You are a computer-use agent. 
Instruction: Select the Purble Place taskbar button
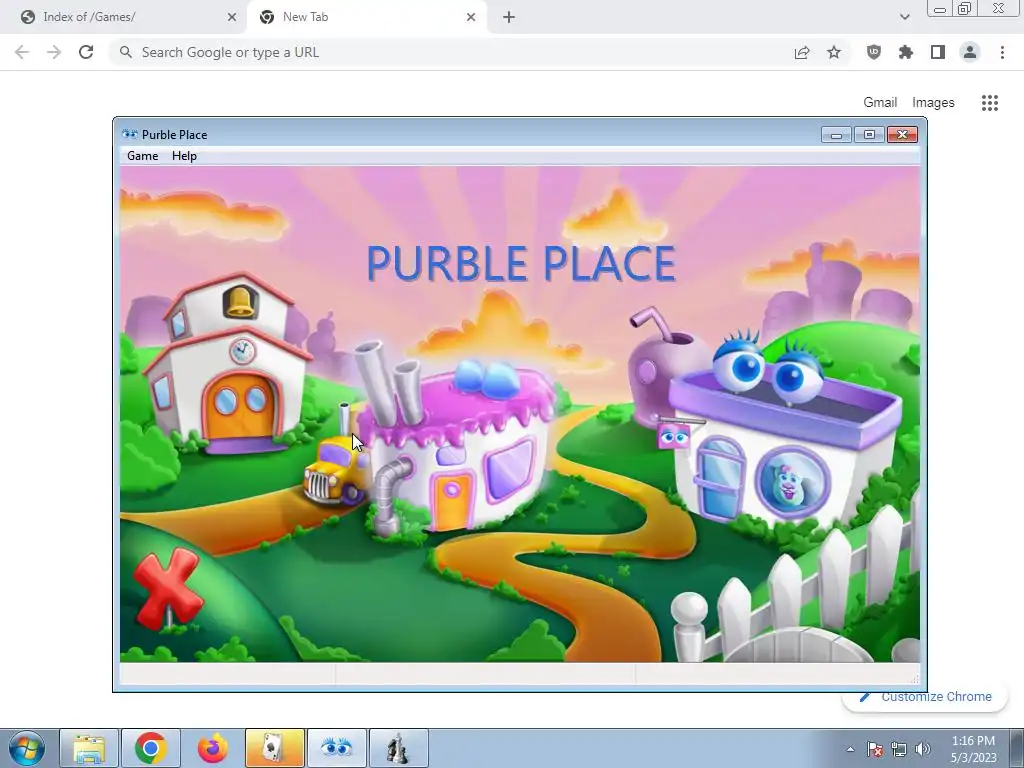pyautogui.click(x=337, y=748)
